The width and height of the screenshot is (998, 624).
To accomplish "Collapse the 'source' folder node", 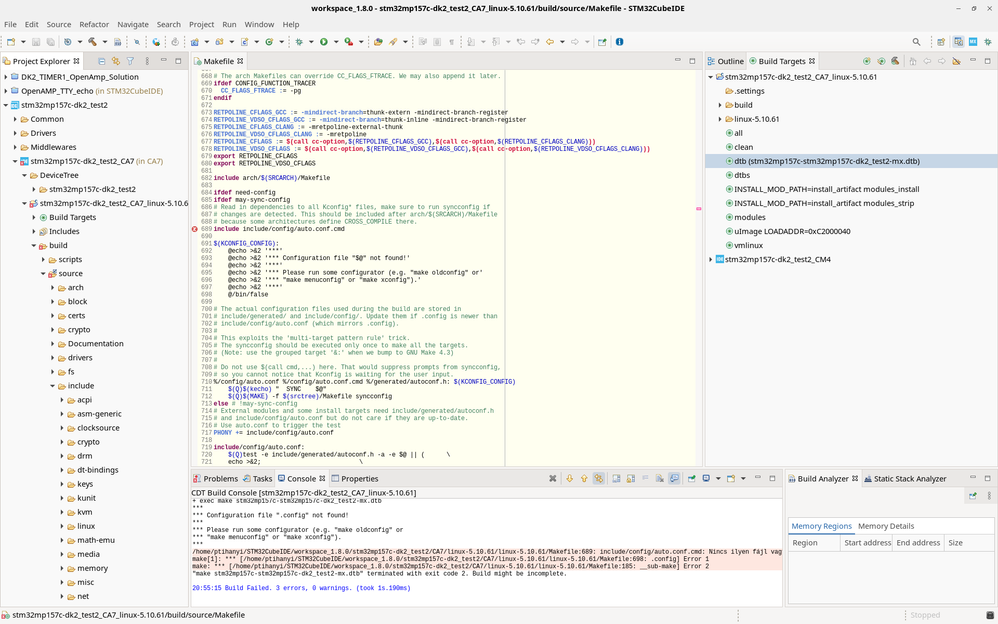I will (x=43, y=274).
